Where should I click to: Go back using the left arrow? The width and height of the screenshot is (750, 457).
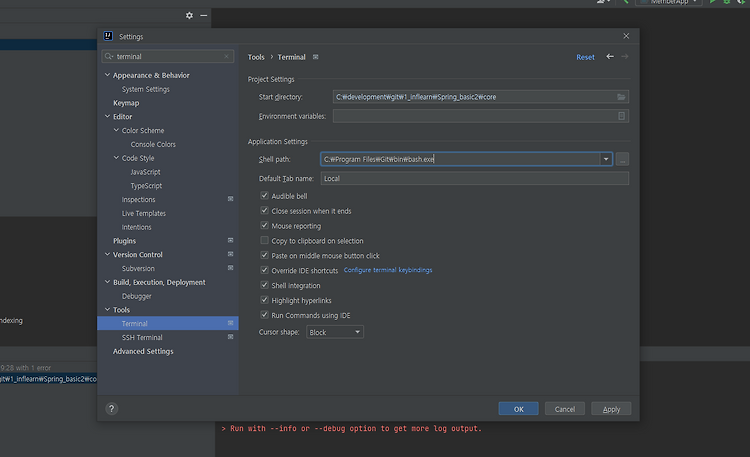(x=610, y=56)
